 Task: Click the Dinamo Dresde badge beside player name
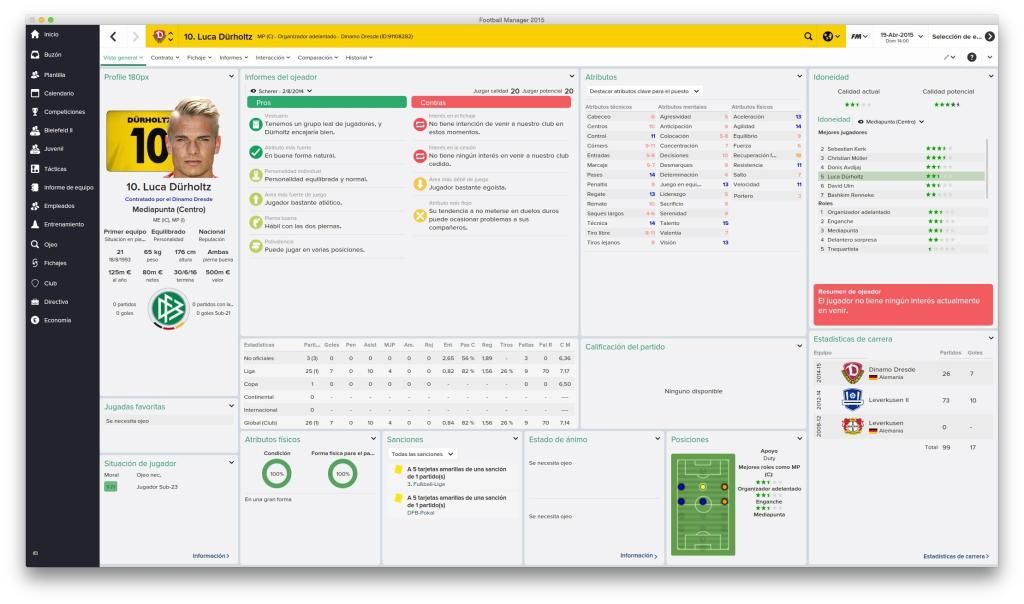tap(159, 37)
